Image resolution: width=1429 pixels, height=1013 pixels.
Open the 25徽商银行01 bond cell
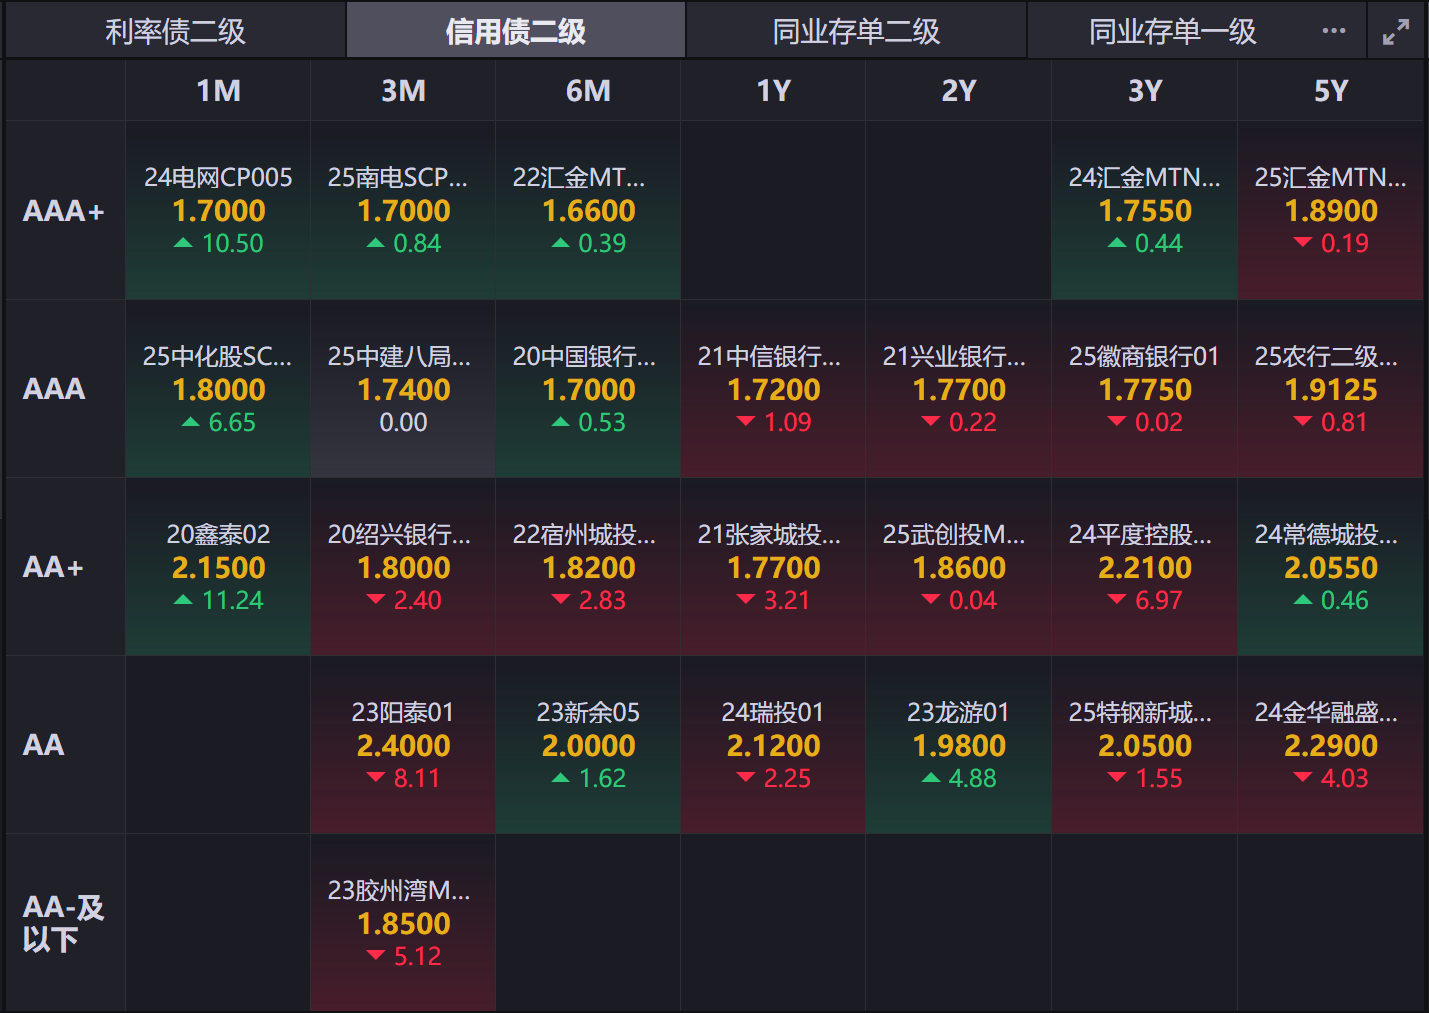click(x=1145, y=389)
